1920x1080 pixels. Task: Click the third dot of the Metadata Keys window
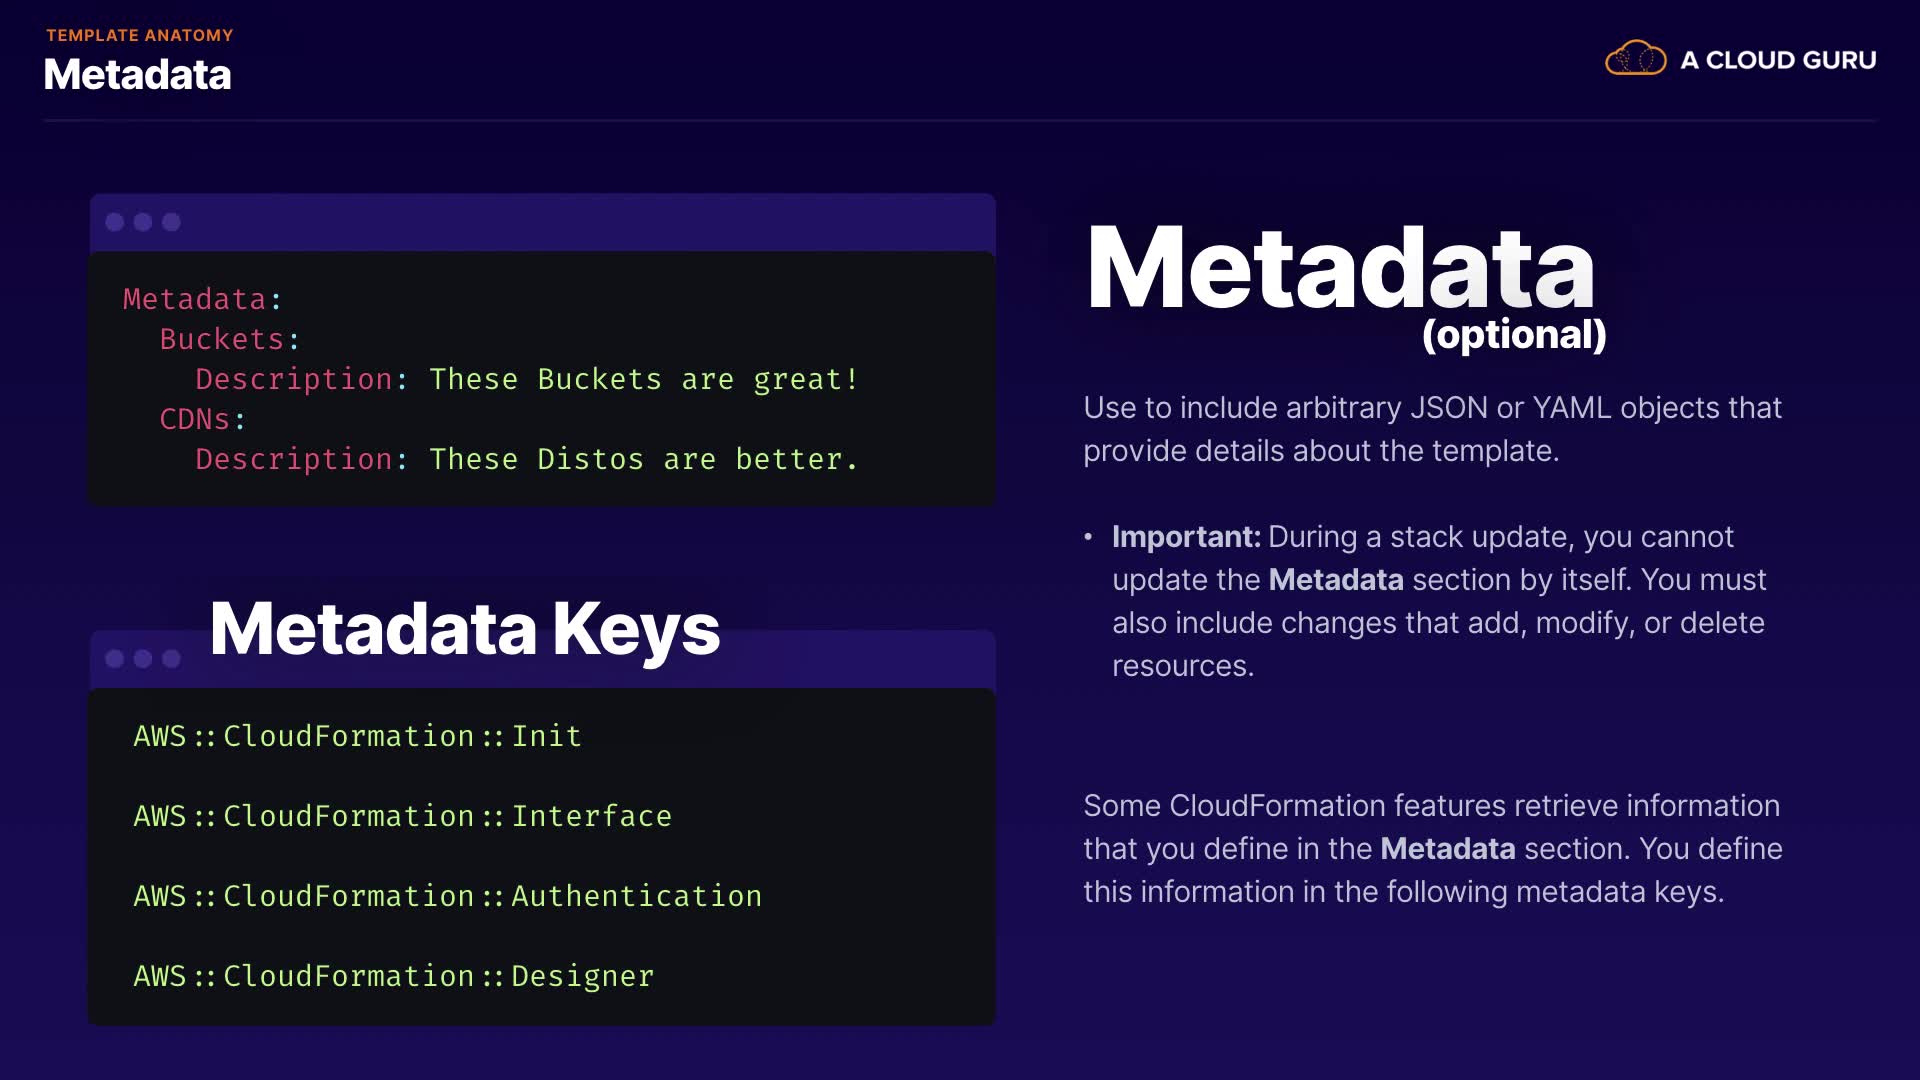(x=172, y=658)
